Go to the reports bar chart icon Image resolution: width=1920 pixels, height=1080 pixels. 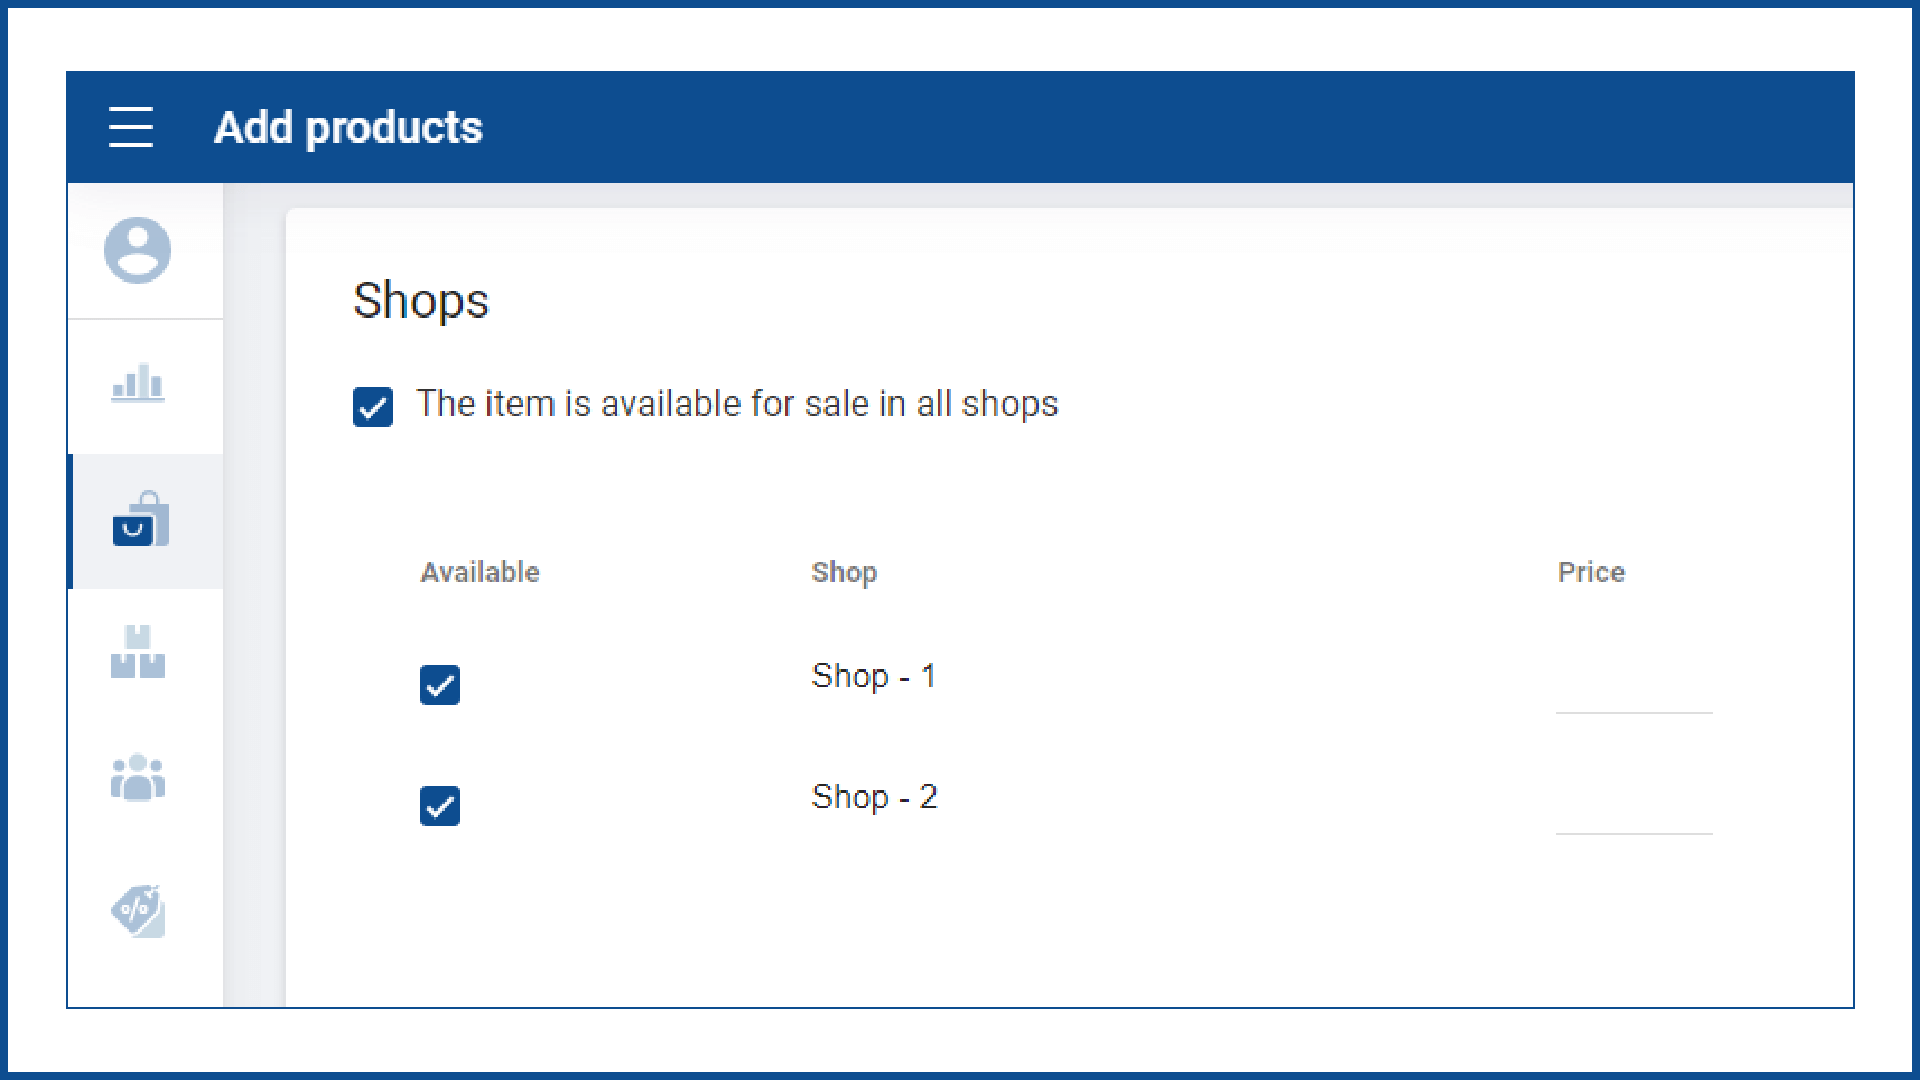click(138, 383)
